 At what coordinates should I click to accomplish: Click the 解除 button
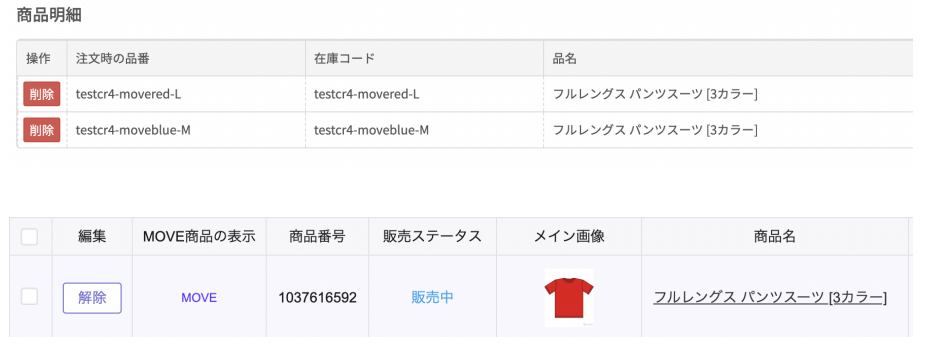92,298
